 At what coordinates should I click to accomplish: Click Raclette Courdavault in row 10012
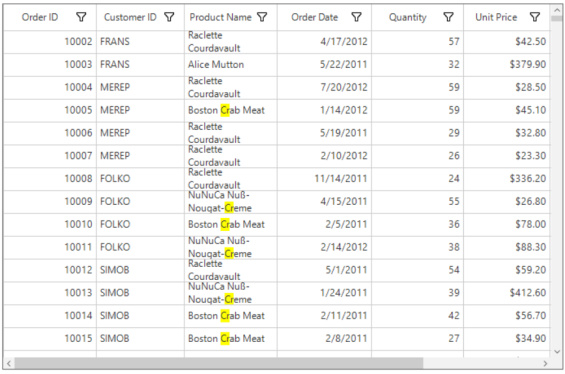231,270
